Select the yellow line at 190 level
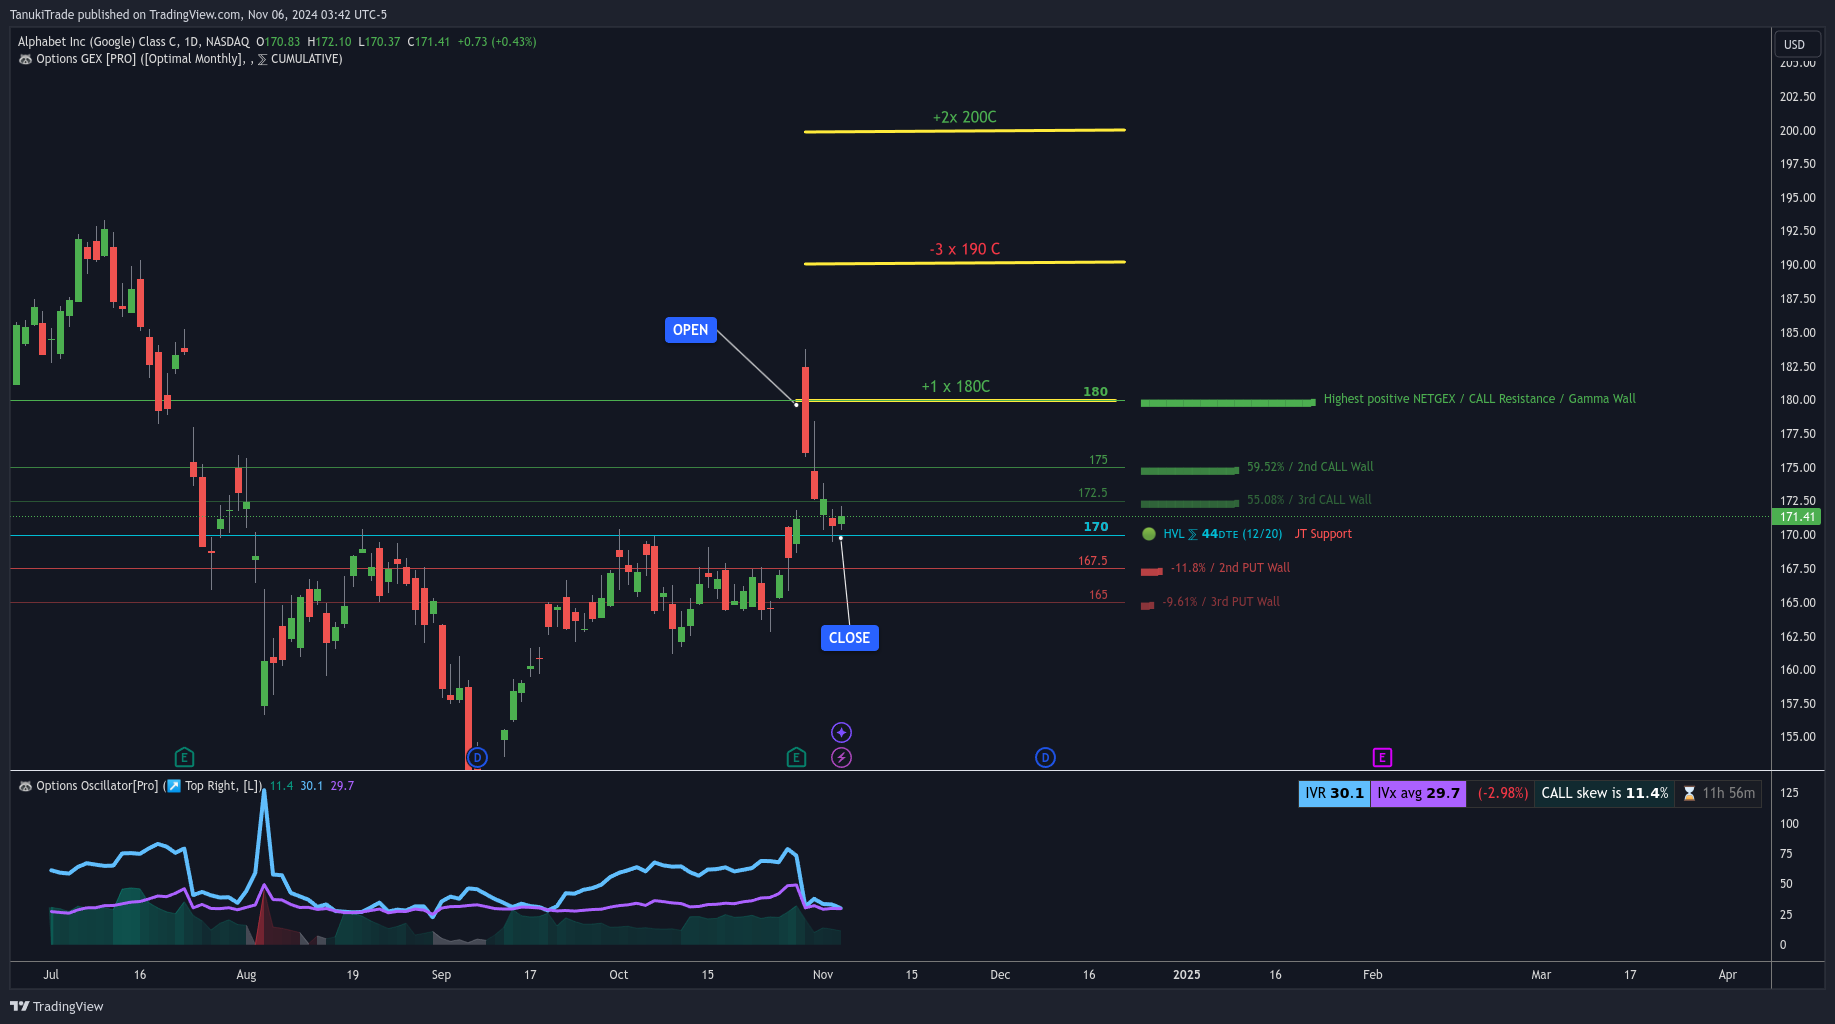 [x=965, y=263]
